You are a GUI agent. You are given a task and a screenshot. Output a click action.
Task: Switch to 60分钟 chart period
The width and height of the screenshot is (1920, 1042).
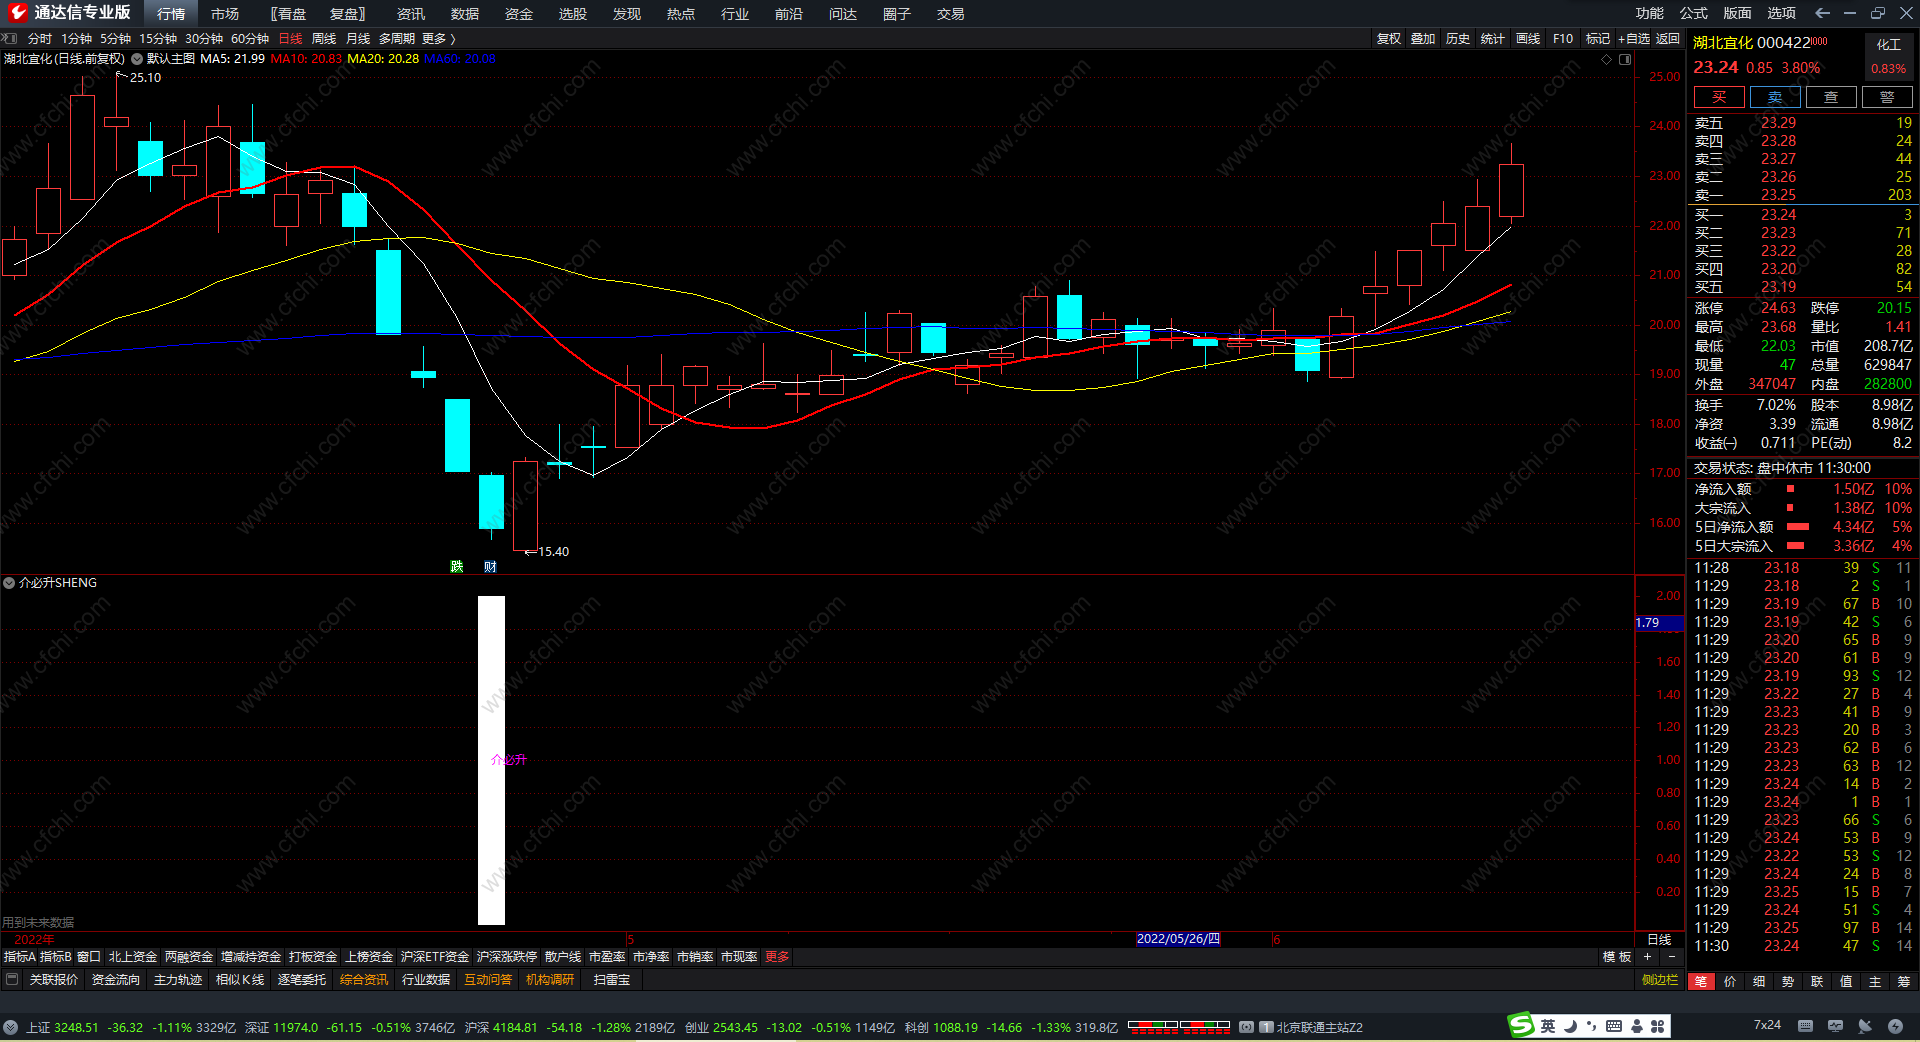(250, 38)
